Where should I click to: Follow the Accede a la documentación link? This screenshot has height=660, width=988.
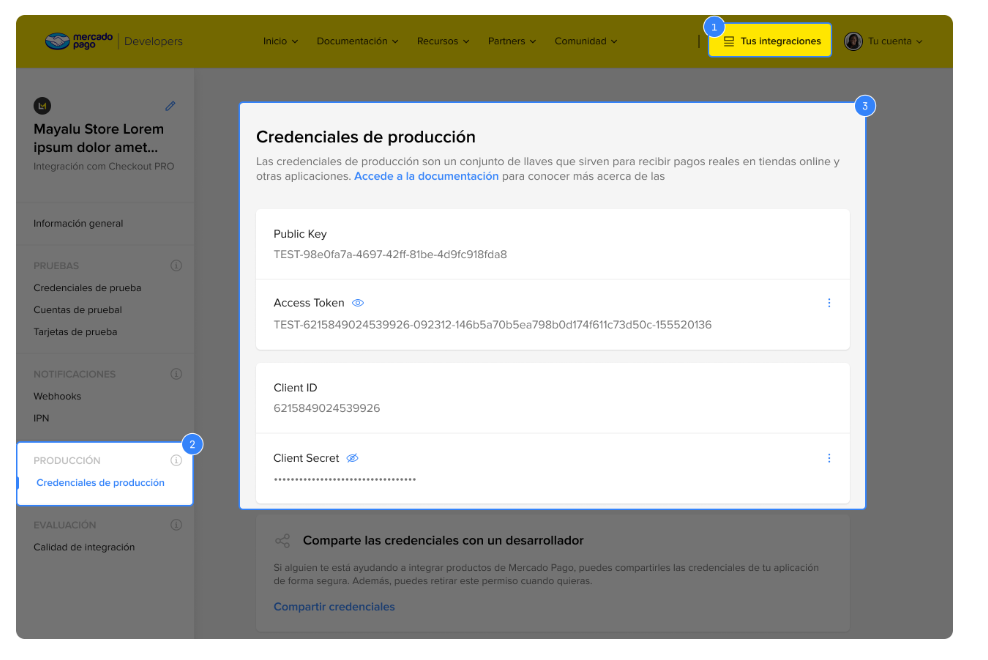(426, 177)
